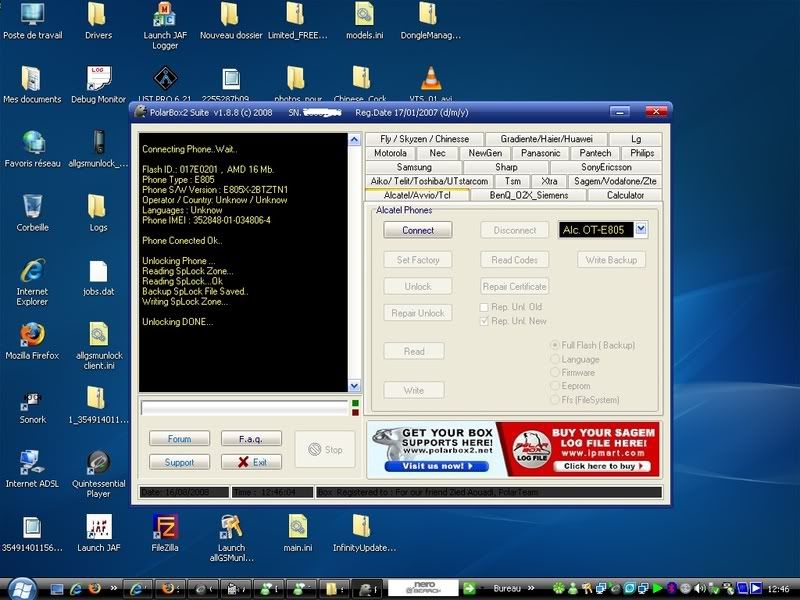Image resolution: width=800 pixels, height=600 pixels.
Task: Open the DongleManag... folder icon
Action: coord(430,20)
